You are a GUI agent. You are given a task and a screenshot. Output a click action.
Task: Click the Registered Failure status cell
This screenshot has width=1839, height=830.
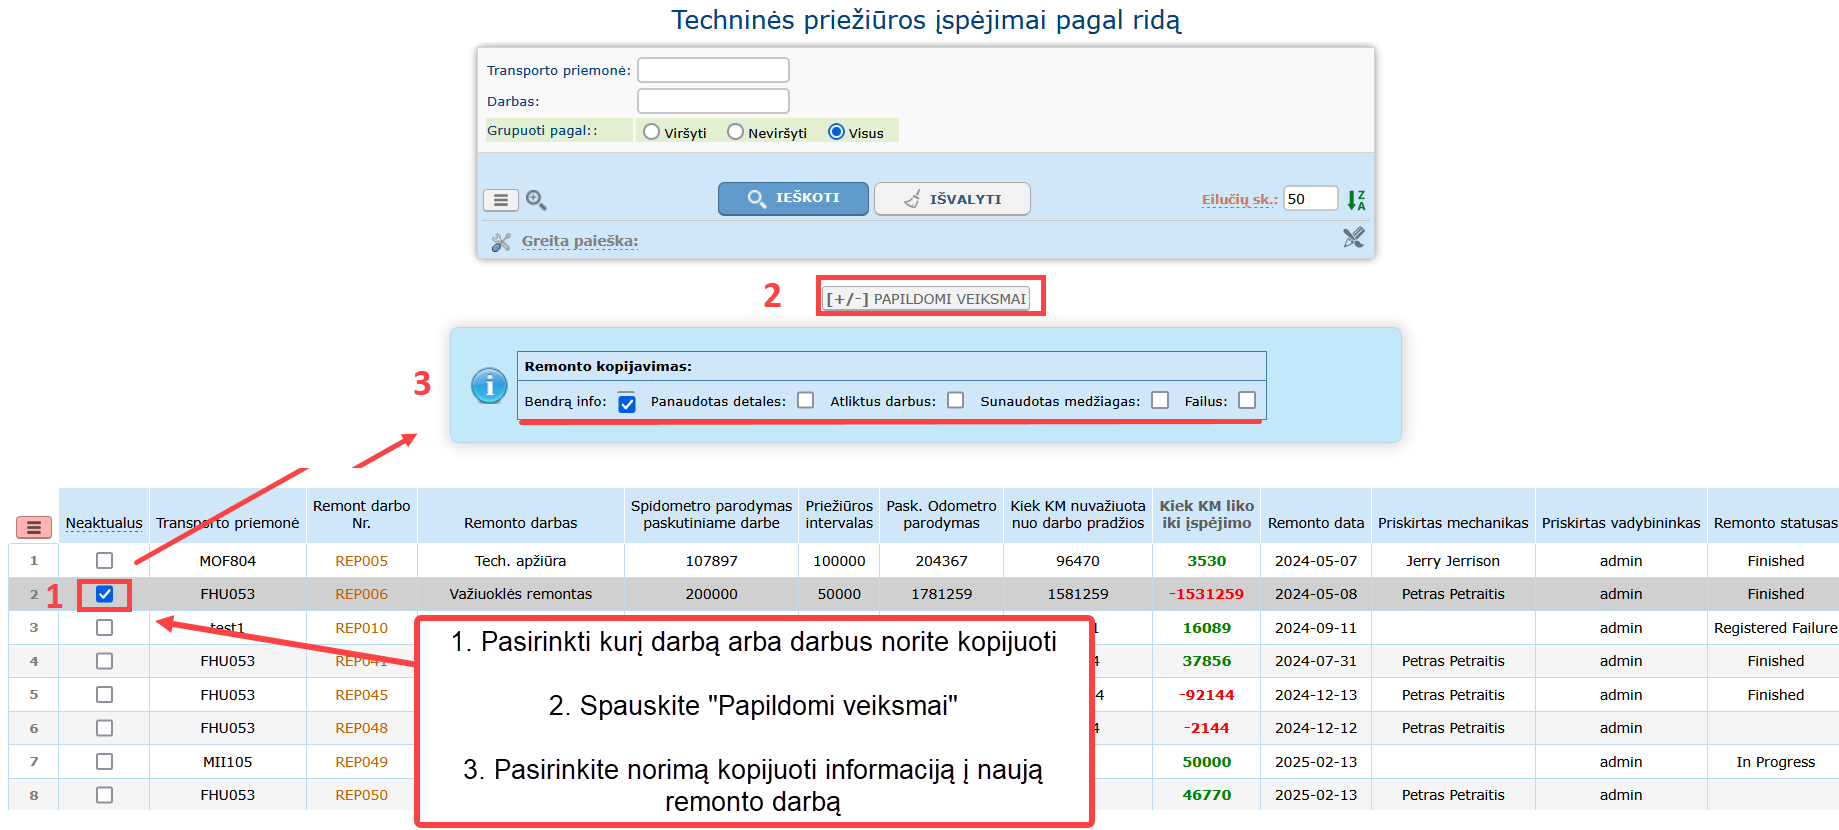tap(1775, 628)
